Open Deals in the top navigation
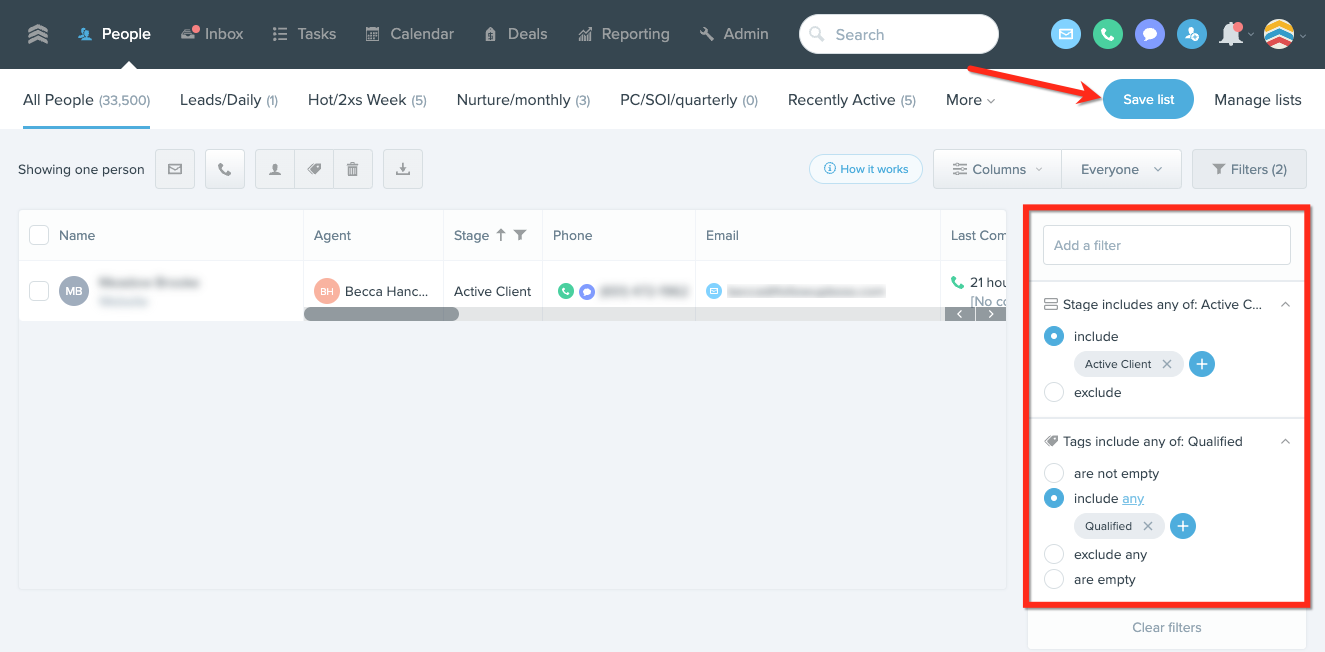Screen dimensions: 1325x652 (516, 34)
